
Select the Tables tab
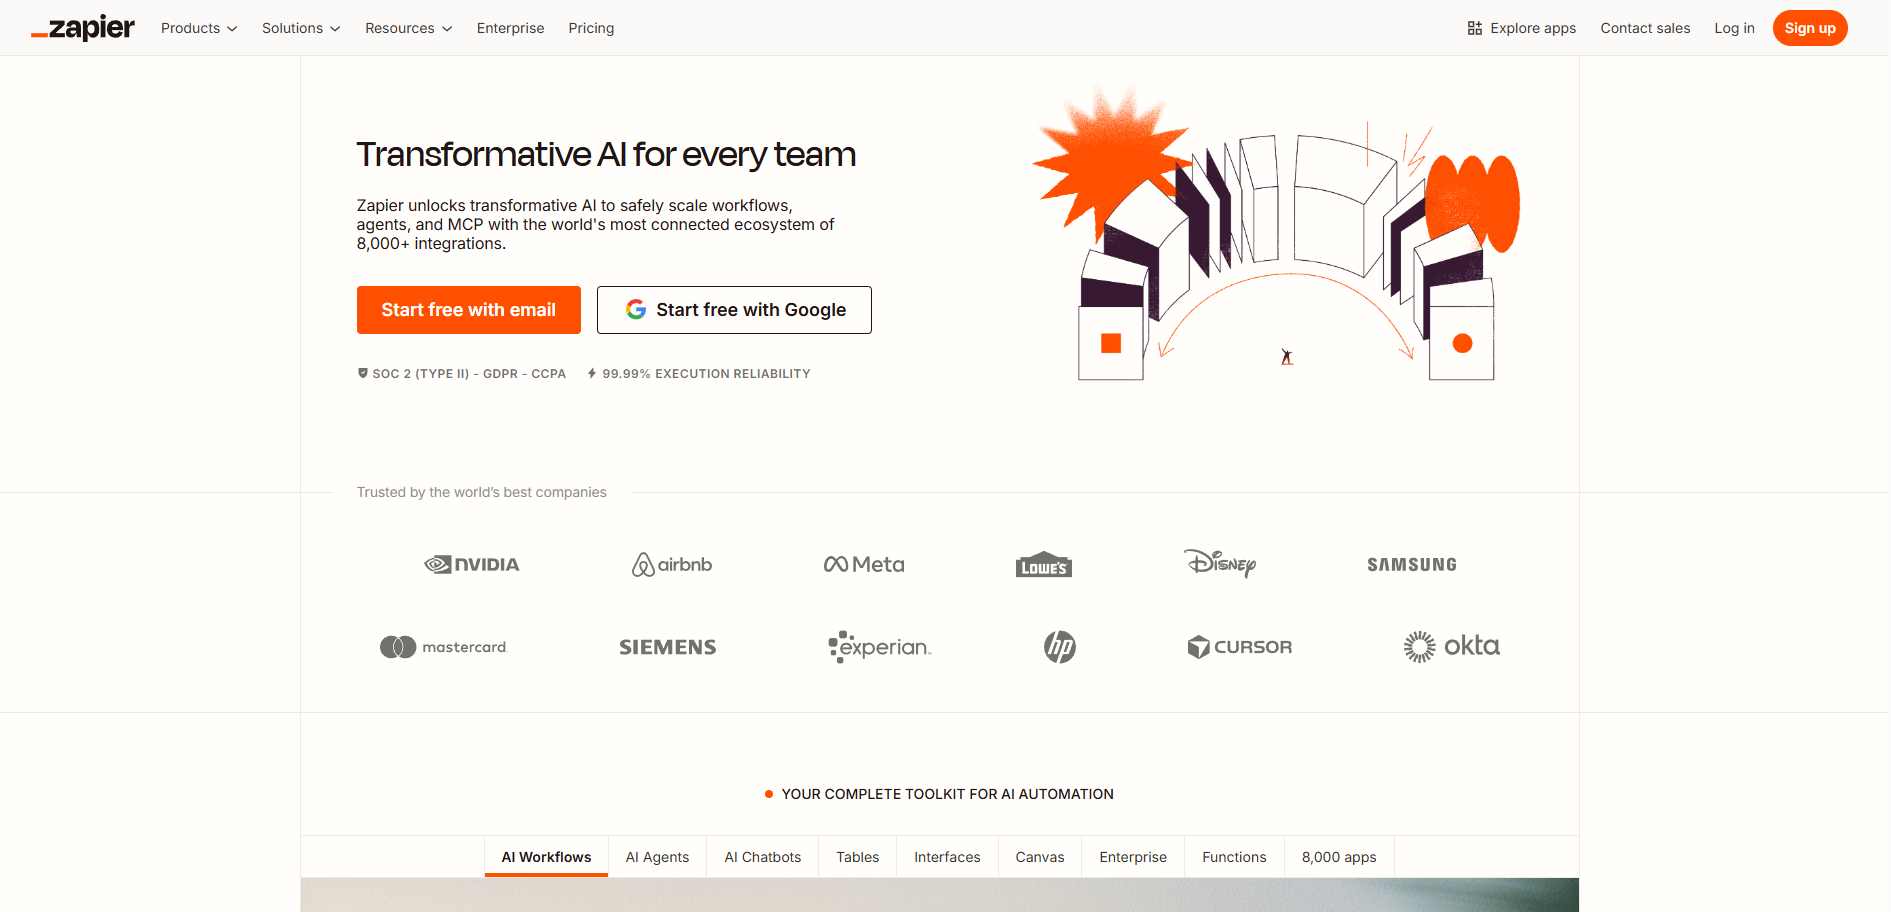click(x=857, y=857)
